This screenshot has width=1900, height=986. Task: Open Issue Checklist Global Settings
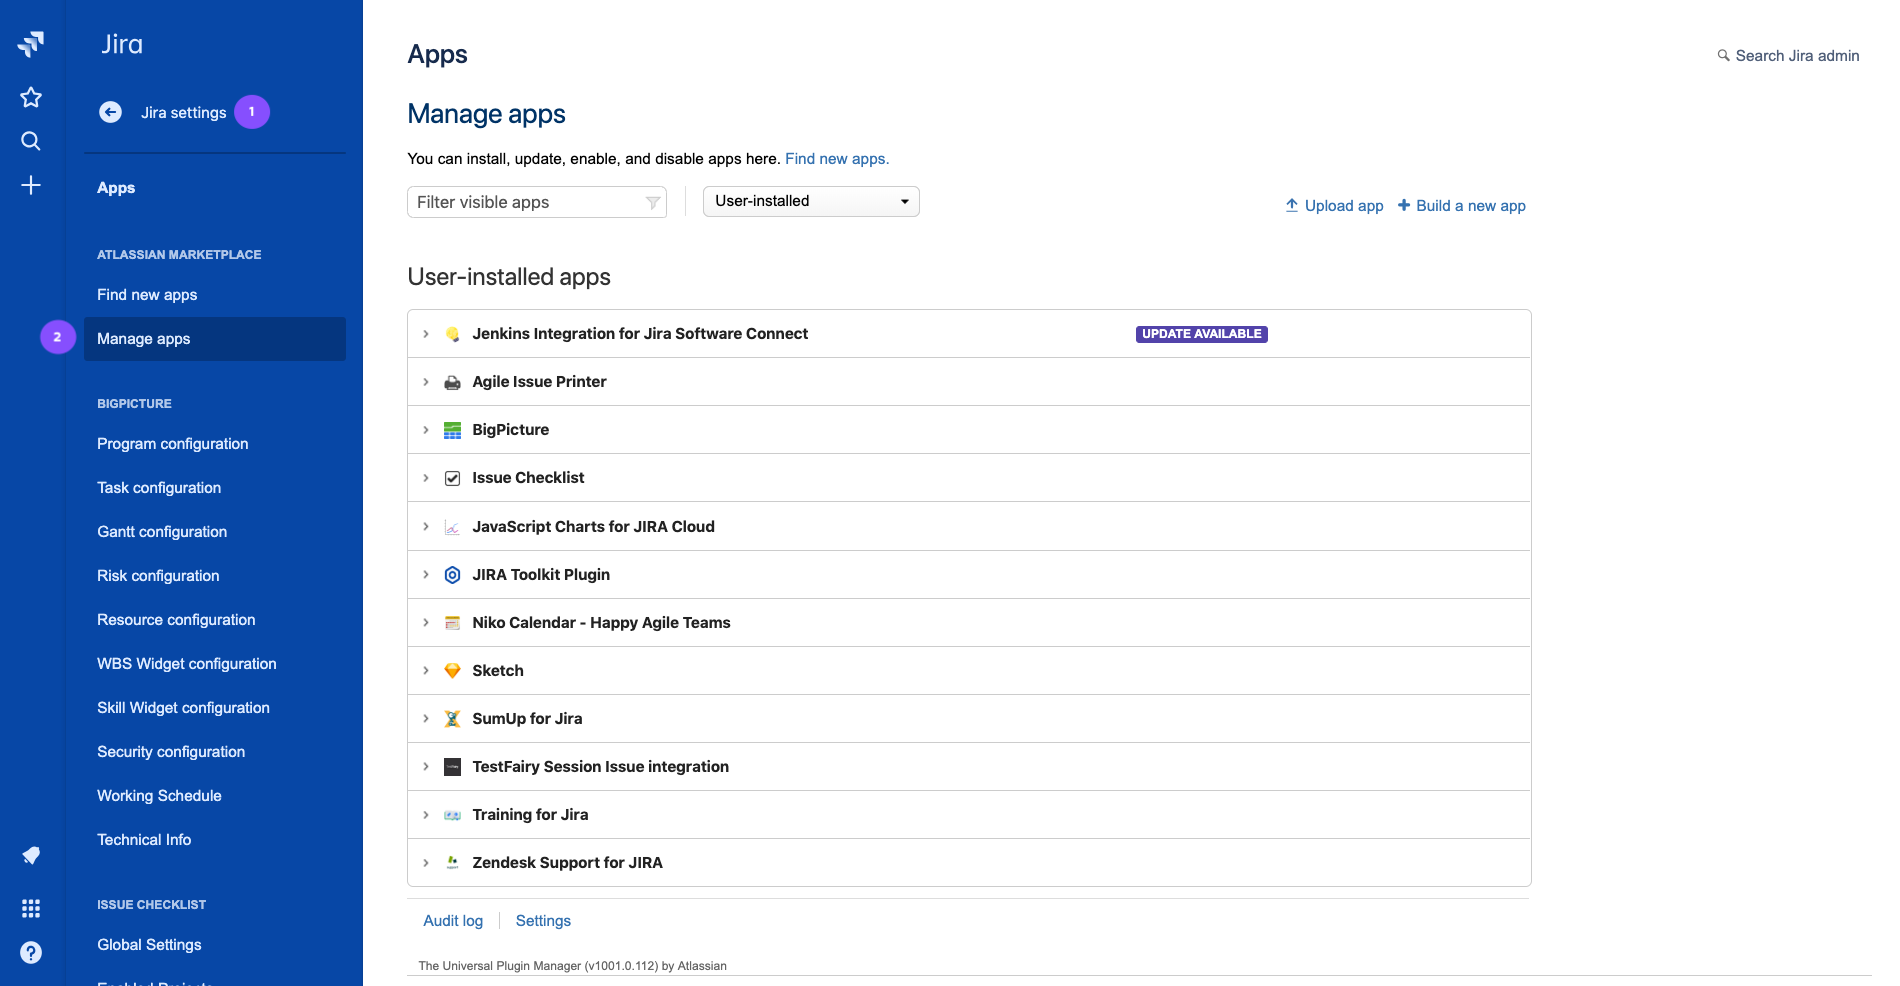tap(149, 945)
